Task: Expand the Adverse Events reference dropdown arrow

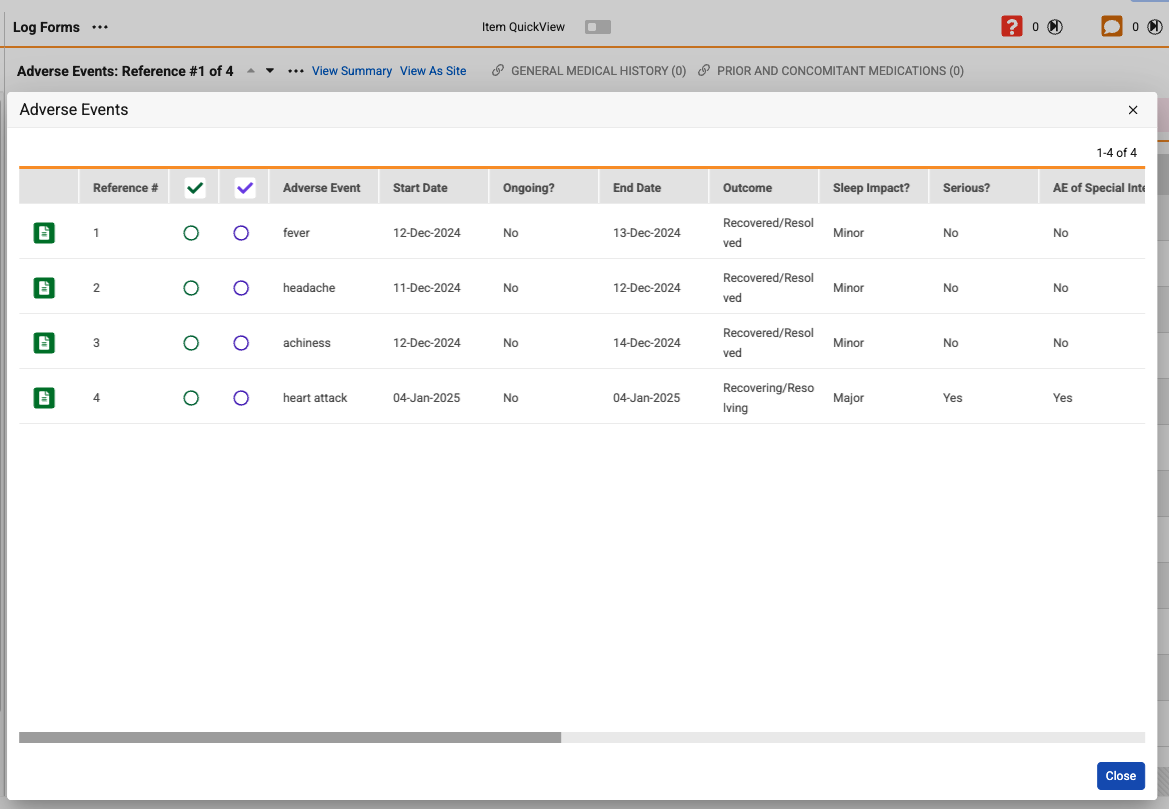Action: (270, 71)
